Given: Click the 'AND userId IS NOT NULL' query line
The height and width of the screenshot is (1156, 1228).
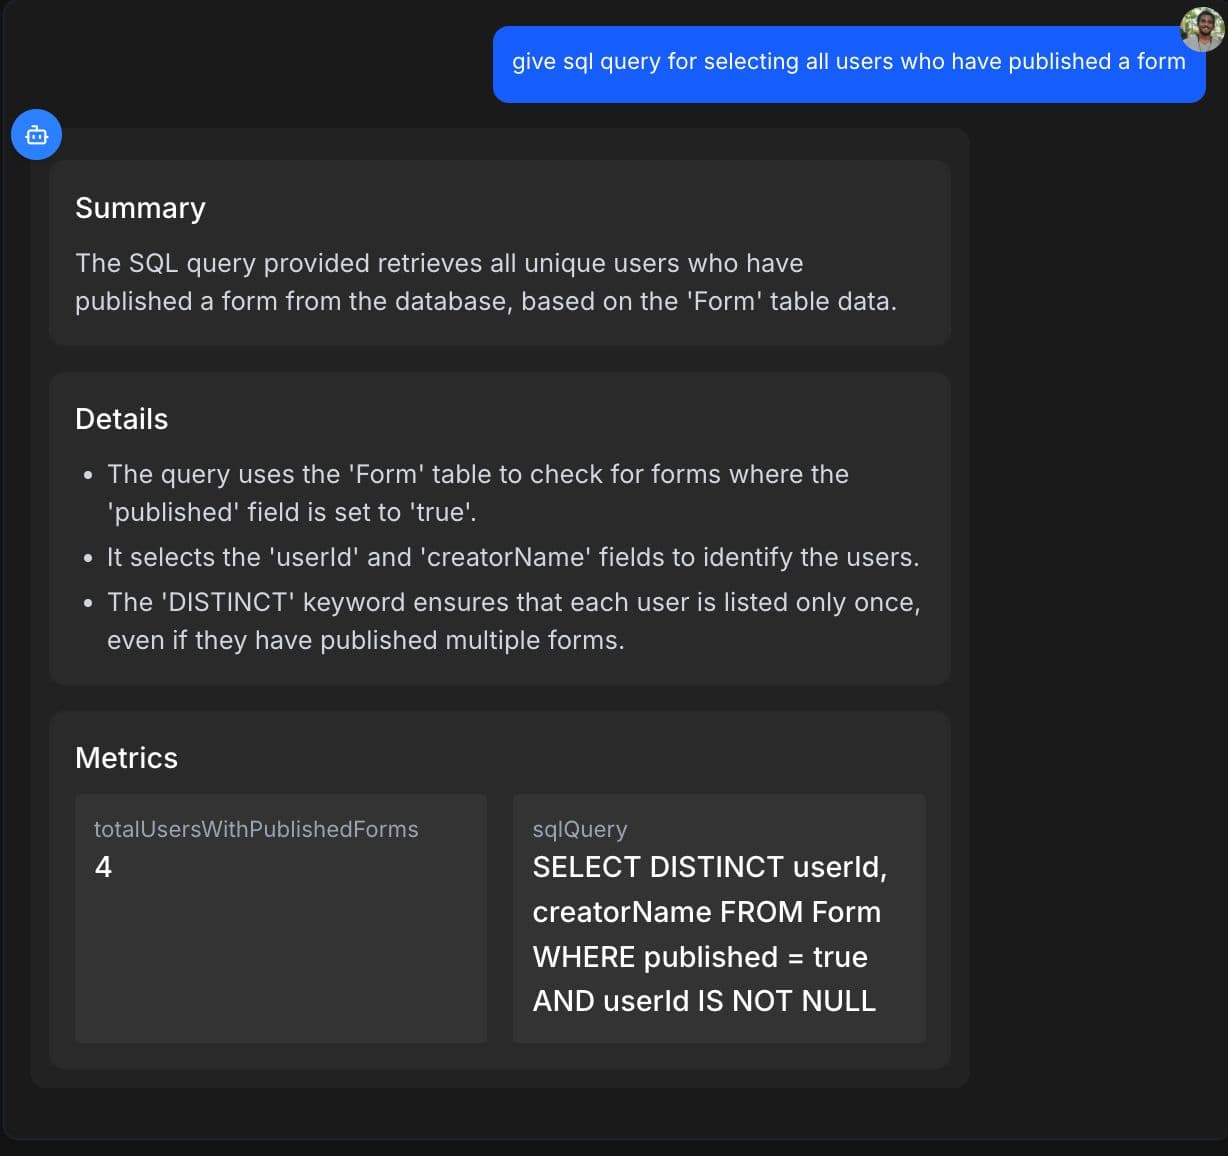Looking at the screenshot, I should click(x=703, y=1001).
